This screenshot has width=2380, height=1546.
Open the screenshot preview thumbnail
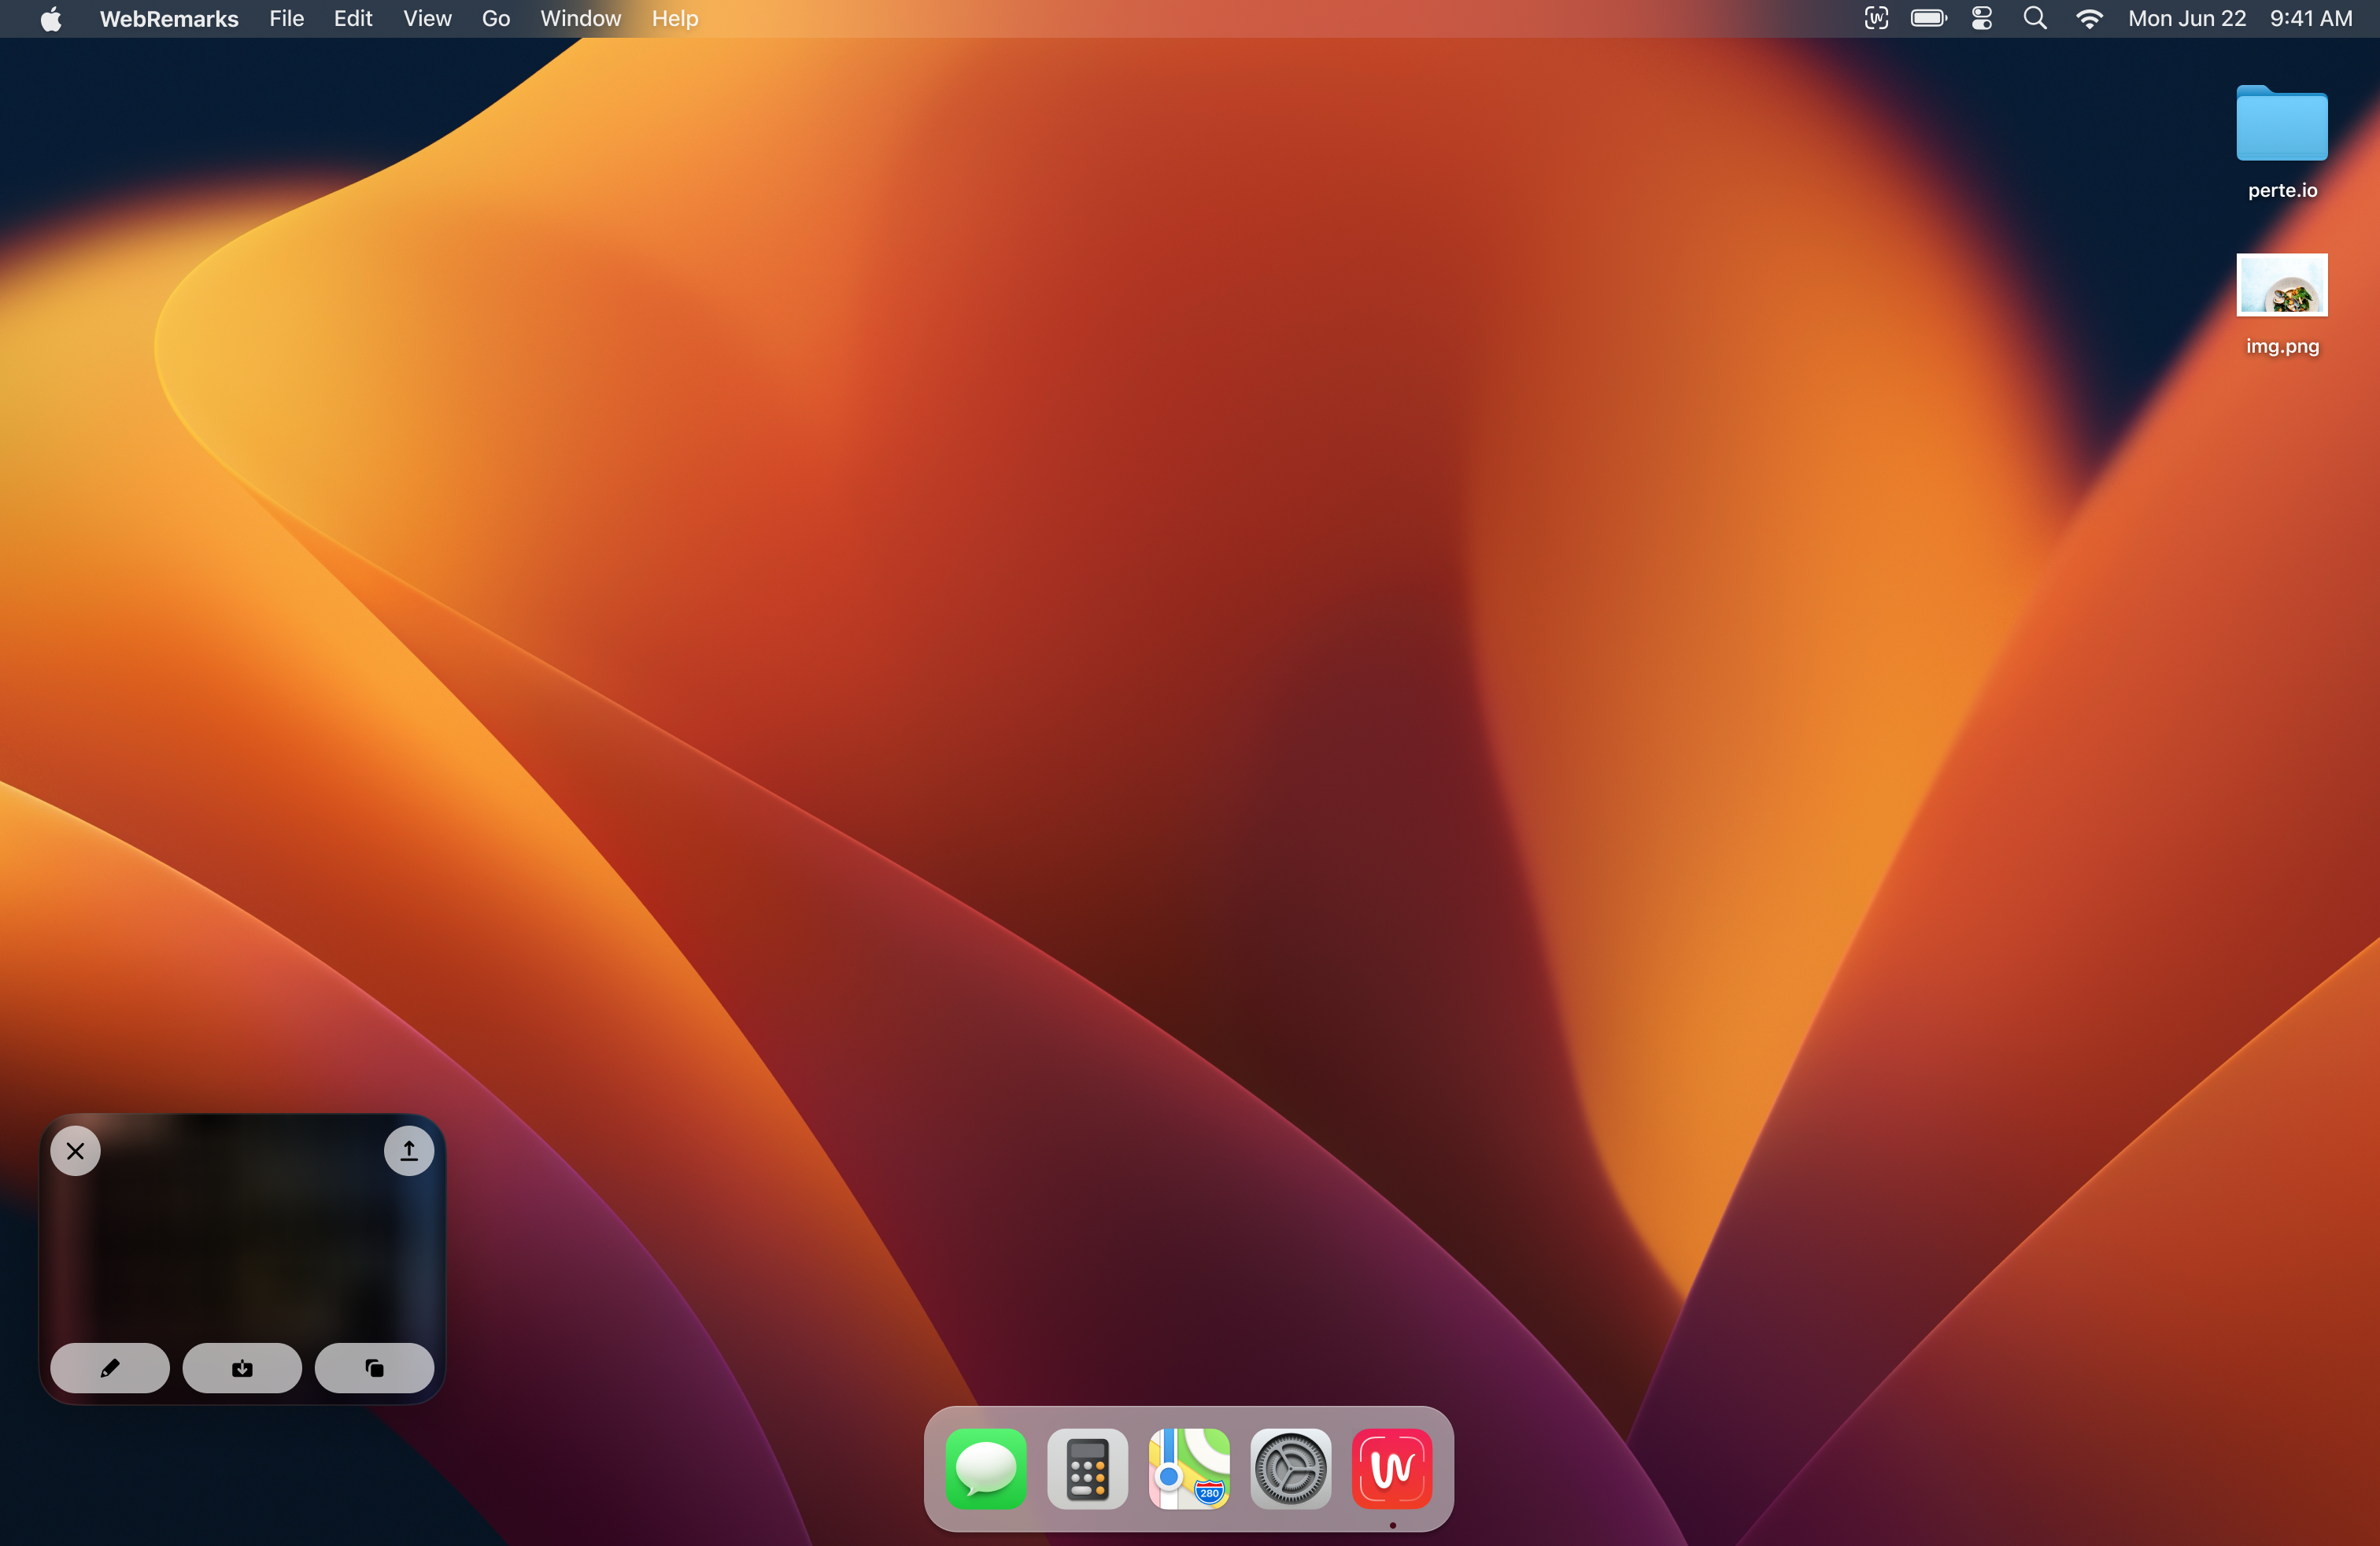pos(242,1258)
